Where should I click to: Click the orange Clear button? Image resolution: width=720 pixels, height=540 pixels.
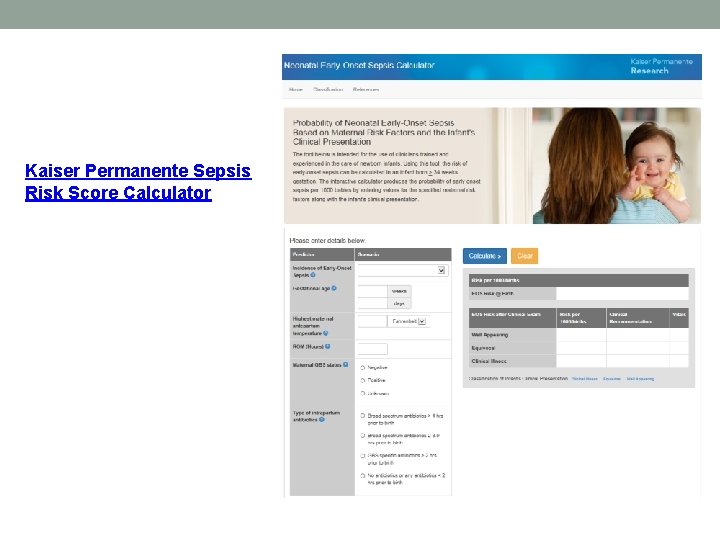coord(524,256)
